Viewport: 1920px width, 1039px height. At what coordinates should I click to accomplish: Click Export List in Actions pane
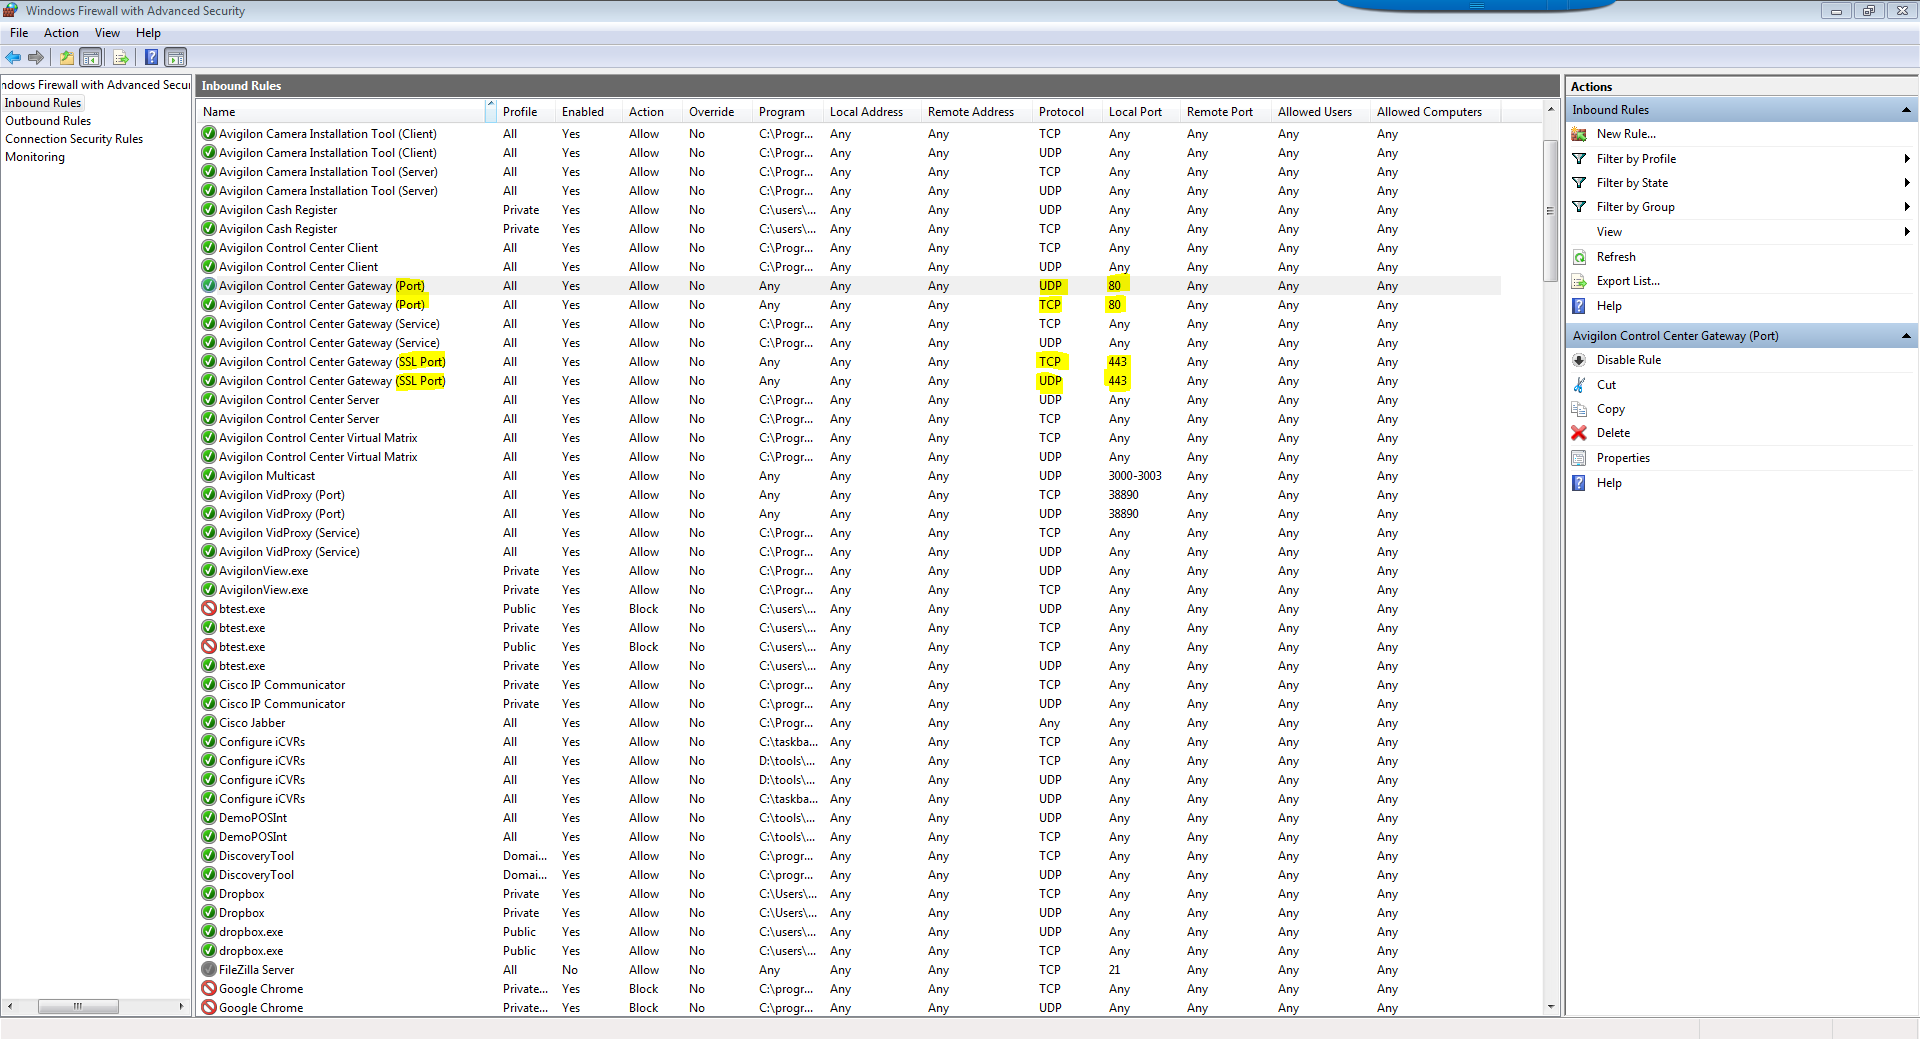pos(1627,281)
